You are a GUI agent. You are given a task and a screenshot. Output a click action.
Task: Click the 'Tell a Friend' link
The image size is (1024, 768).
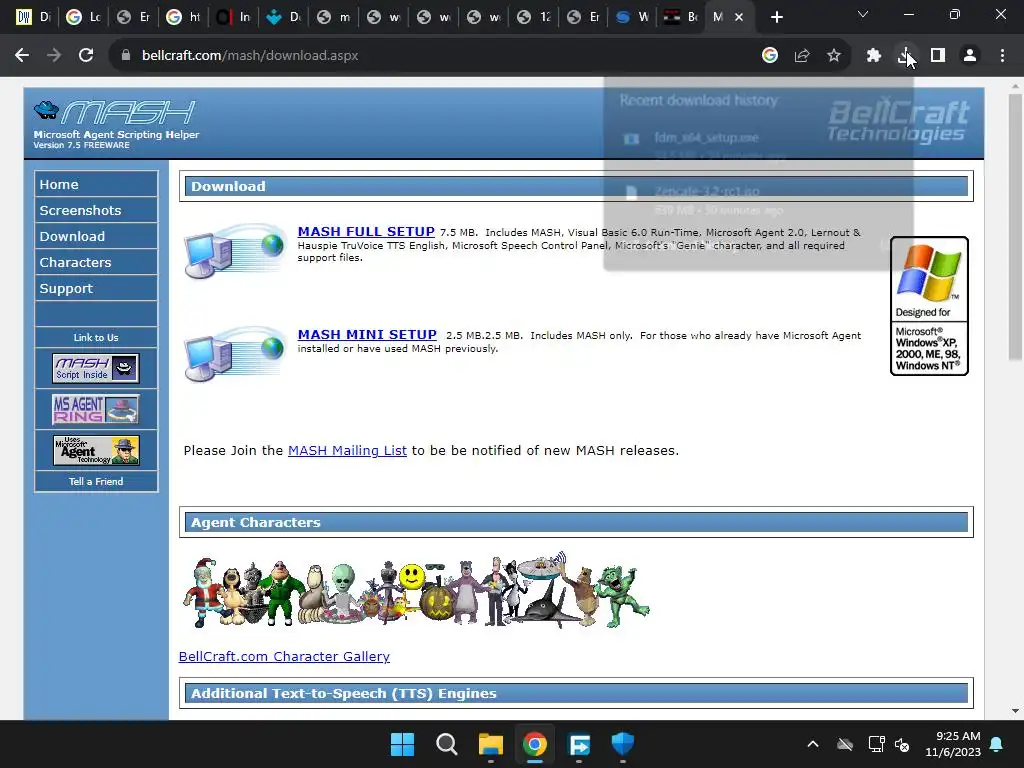click(x=96, y=481)
